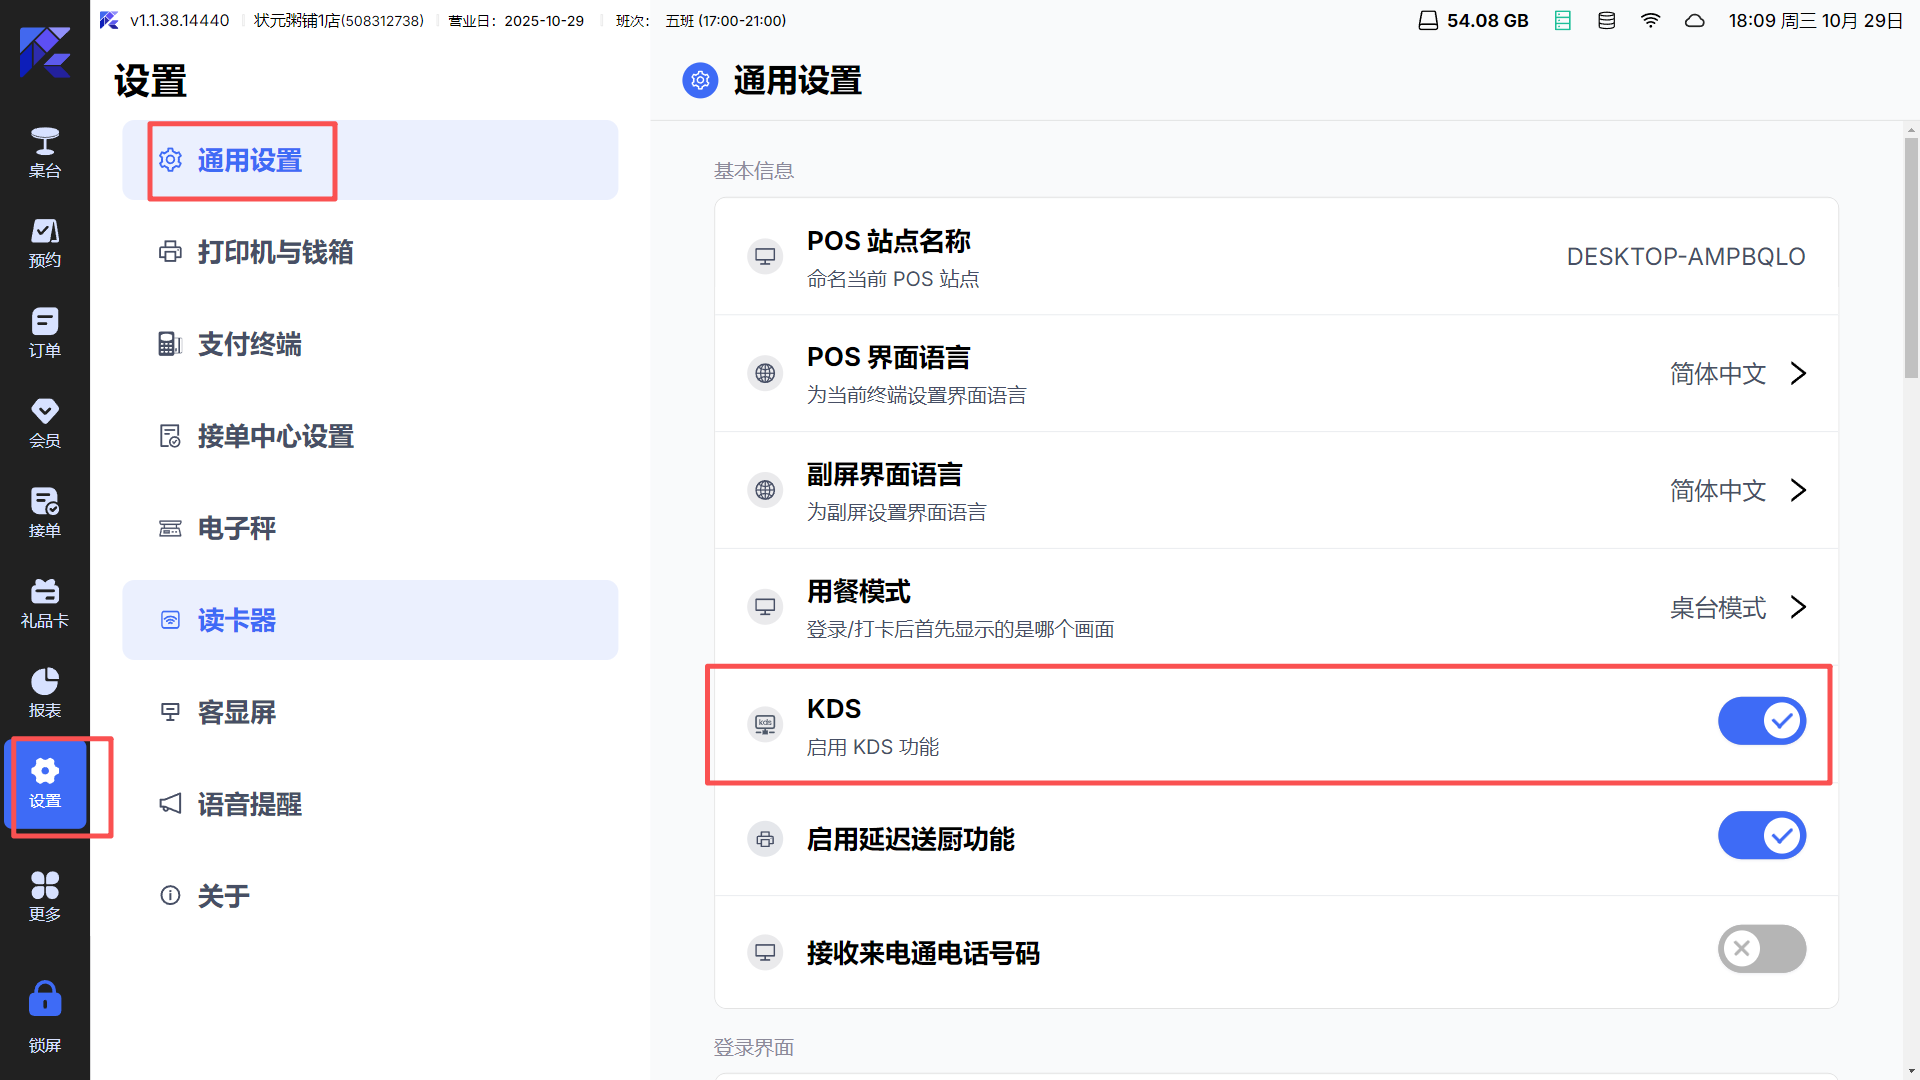Go to 订单 orders icon
This screenshot has height=1080, width=1920.
tap(44, 333)
